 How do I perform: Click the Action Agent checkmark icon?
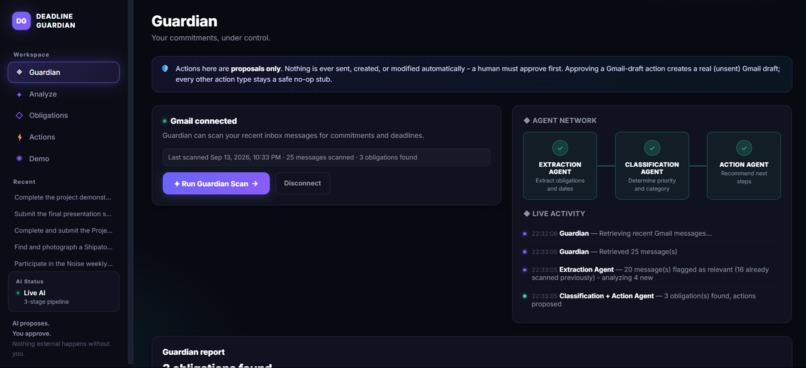pos(744,148)
